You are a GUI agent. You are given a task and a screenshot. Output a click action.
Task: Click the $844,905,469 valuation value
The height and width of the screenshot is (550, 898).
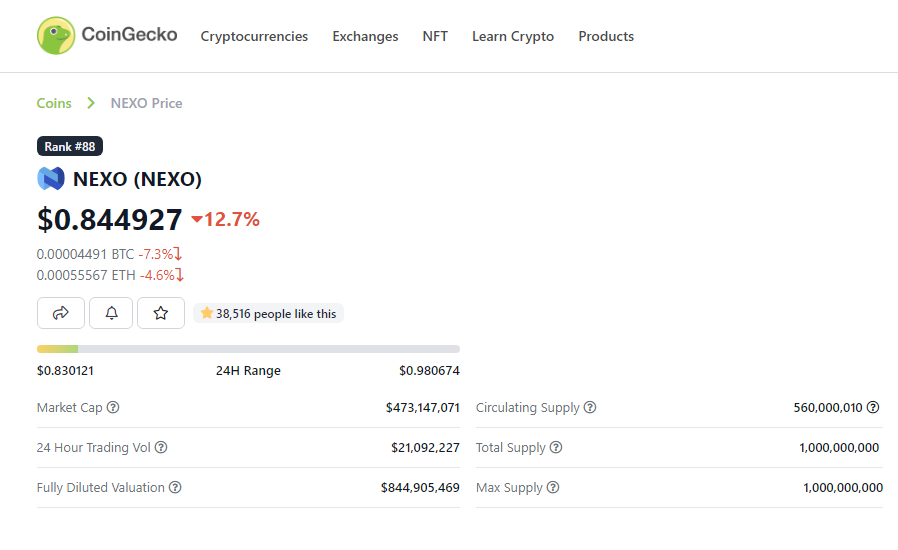[420, 488]
